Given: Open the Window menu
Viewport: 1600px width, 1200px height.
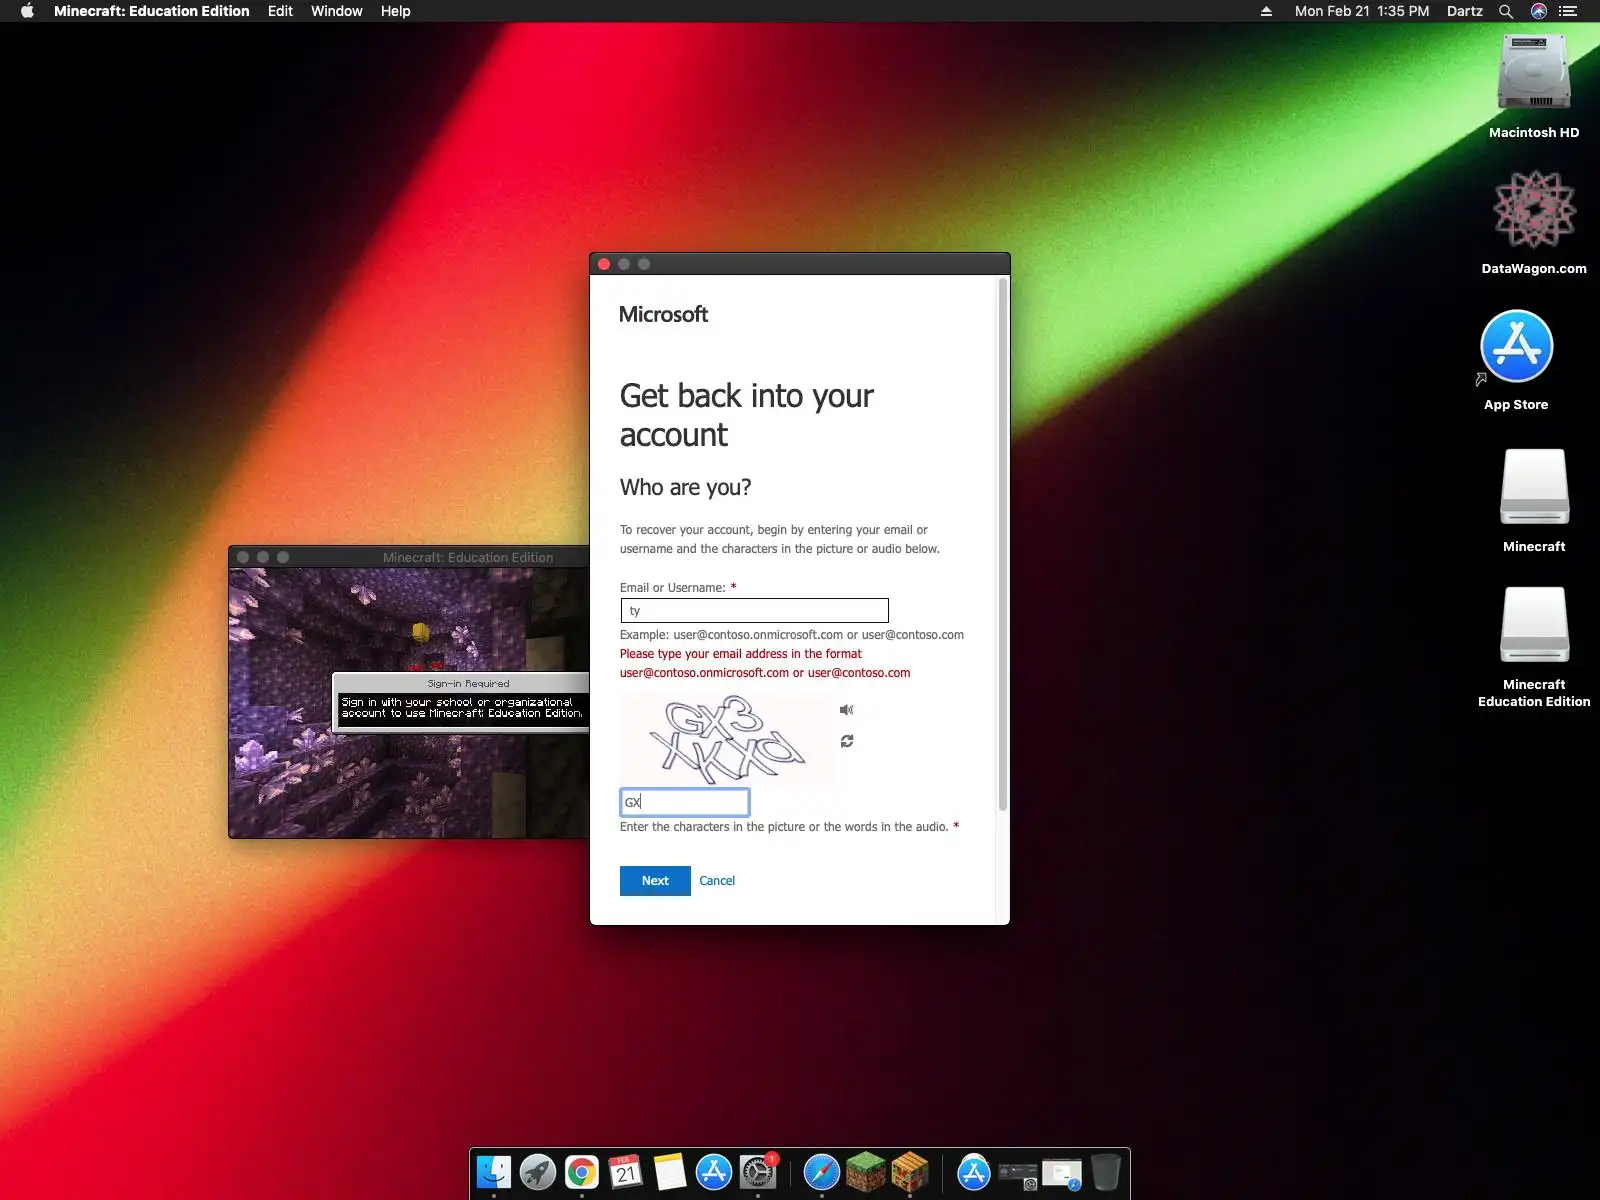Looking at the screenshot, I should 337,11.
